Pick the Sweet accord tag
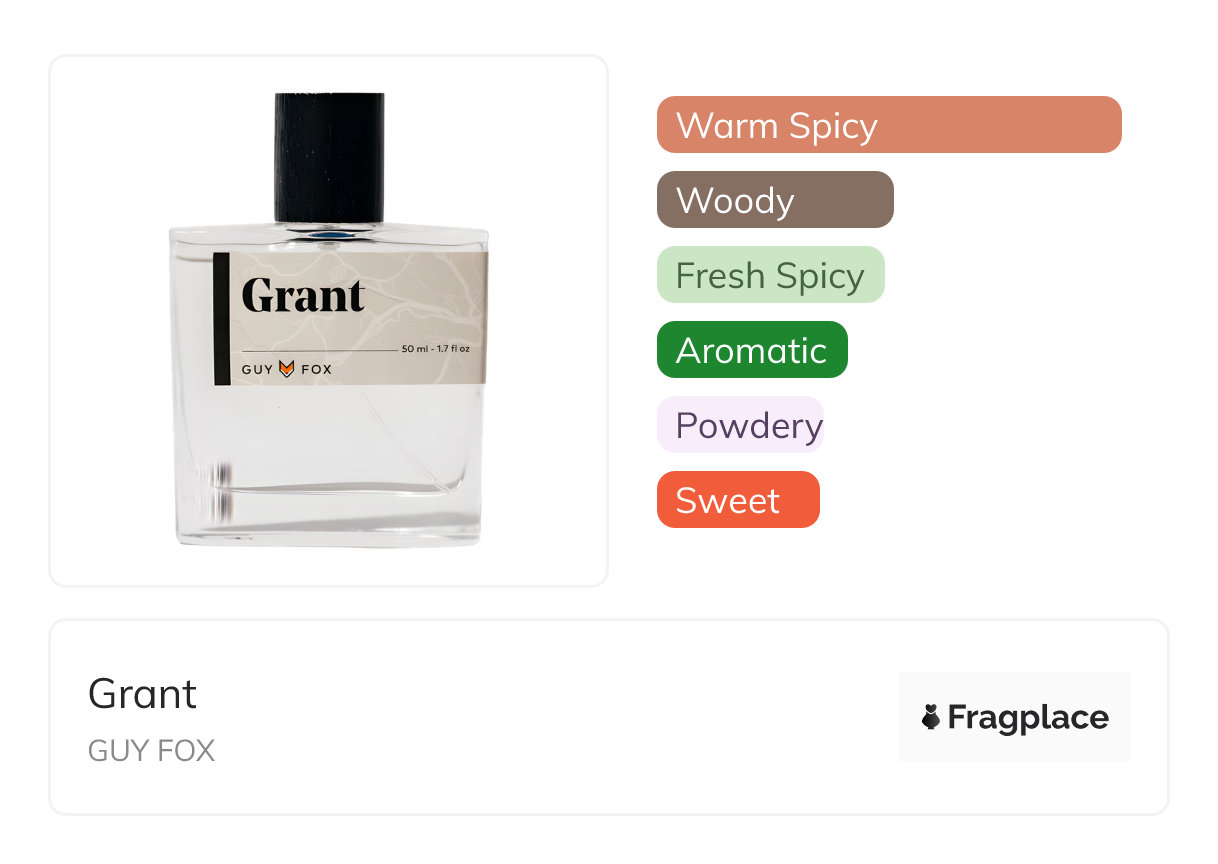Screen dimensions: 1218x864 [738, 500]
